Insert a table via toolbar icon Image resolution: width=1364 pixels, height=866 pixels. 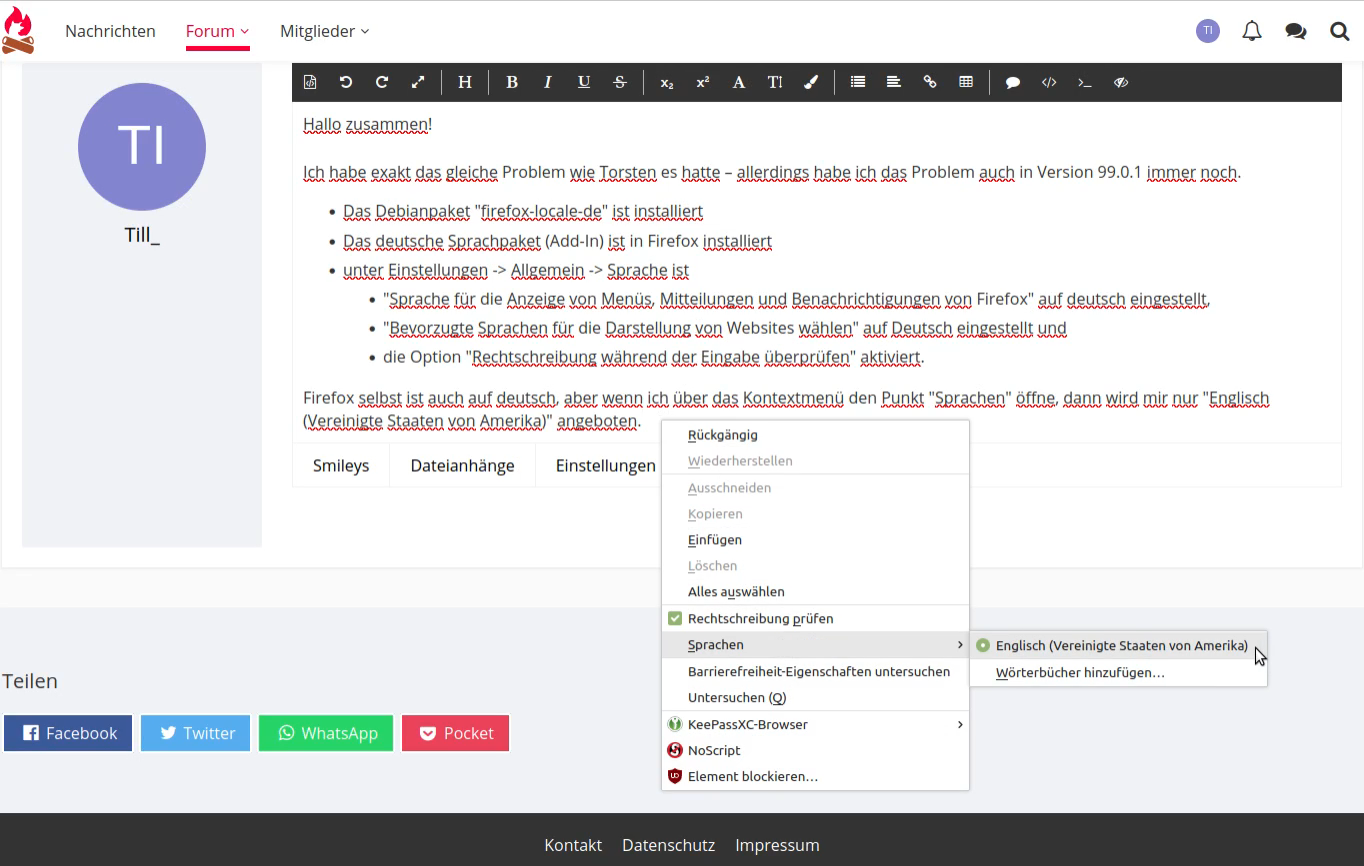coord(966,83)
